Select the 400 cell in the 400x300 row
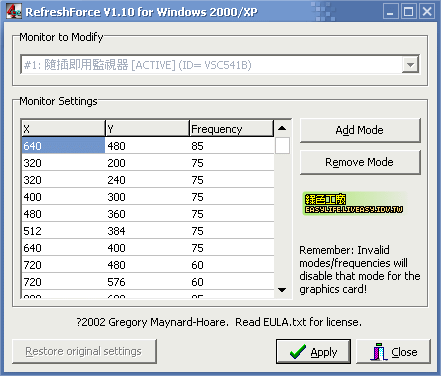The image size is (441, 376). (x=63, y=197)
